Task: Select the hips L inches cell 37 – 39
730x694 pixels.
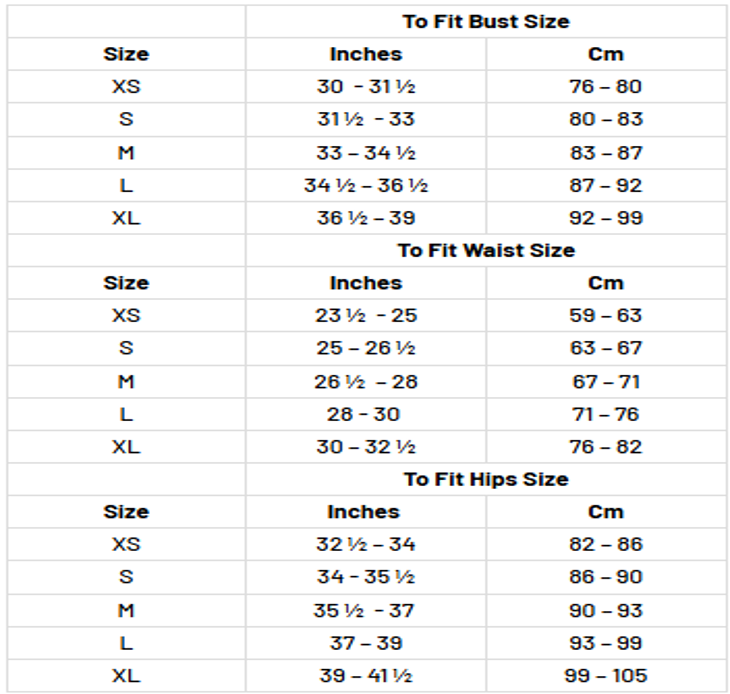Action: 366,643
